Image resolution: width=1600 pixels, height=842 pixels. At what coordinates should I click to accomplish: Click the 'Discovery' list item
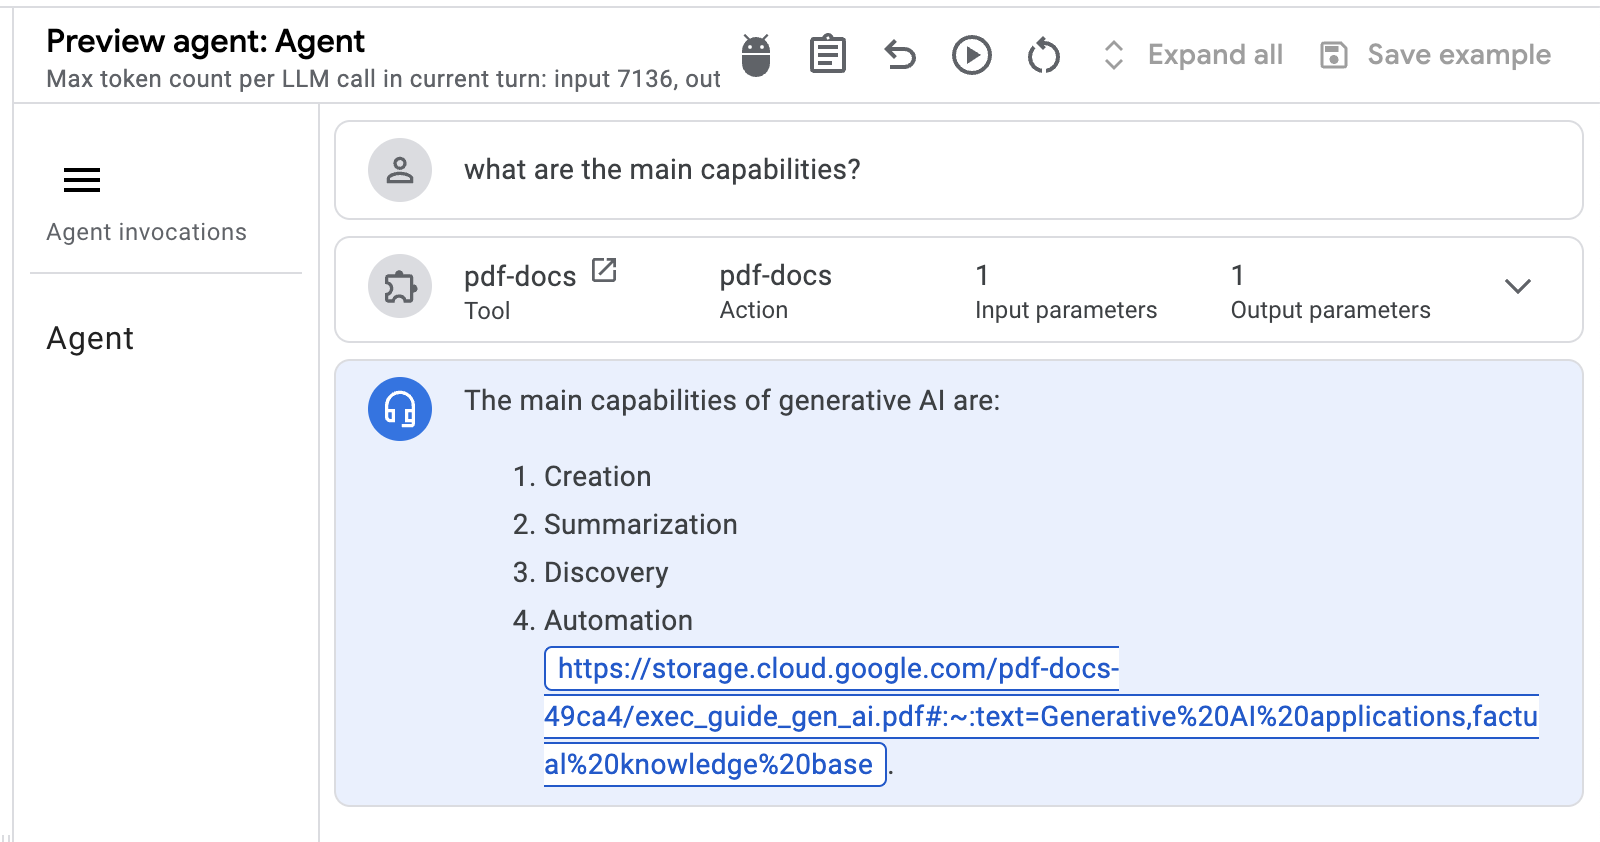606,573
